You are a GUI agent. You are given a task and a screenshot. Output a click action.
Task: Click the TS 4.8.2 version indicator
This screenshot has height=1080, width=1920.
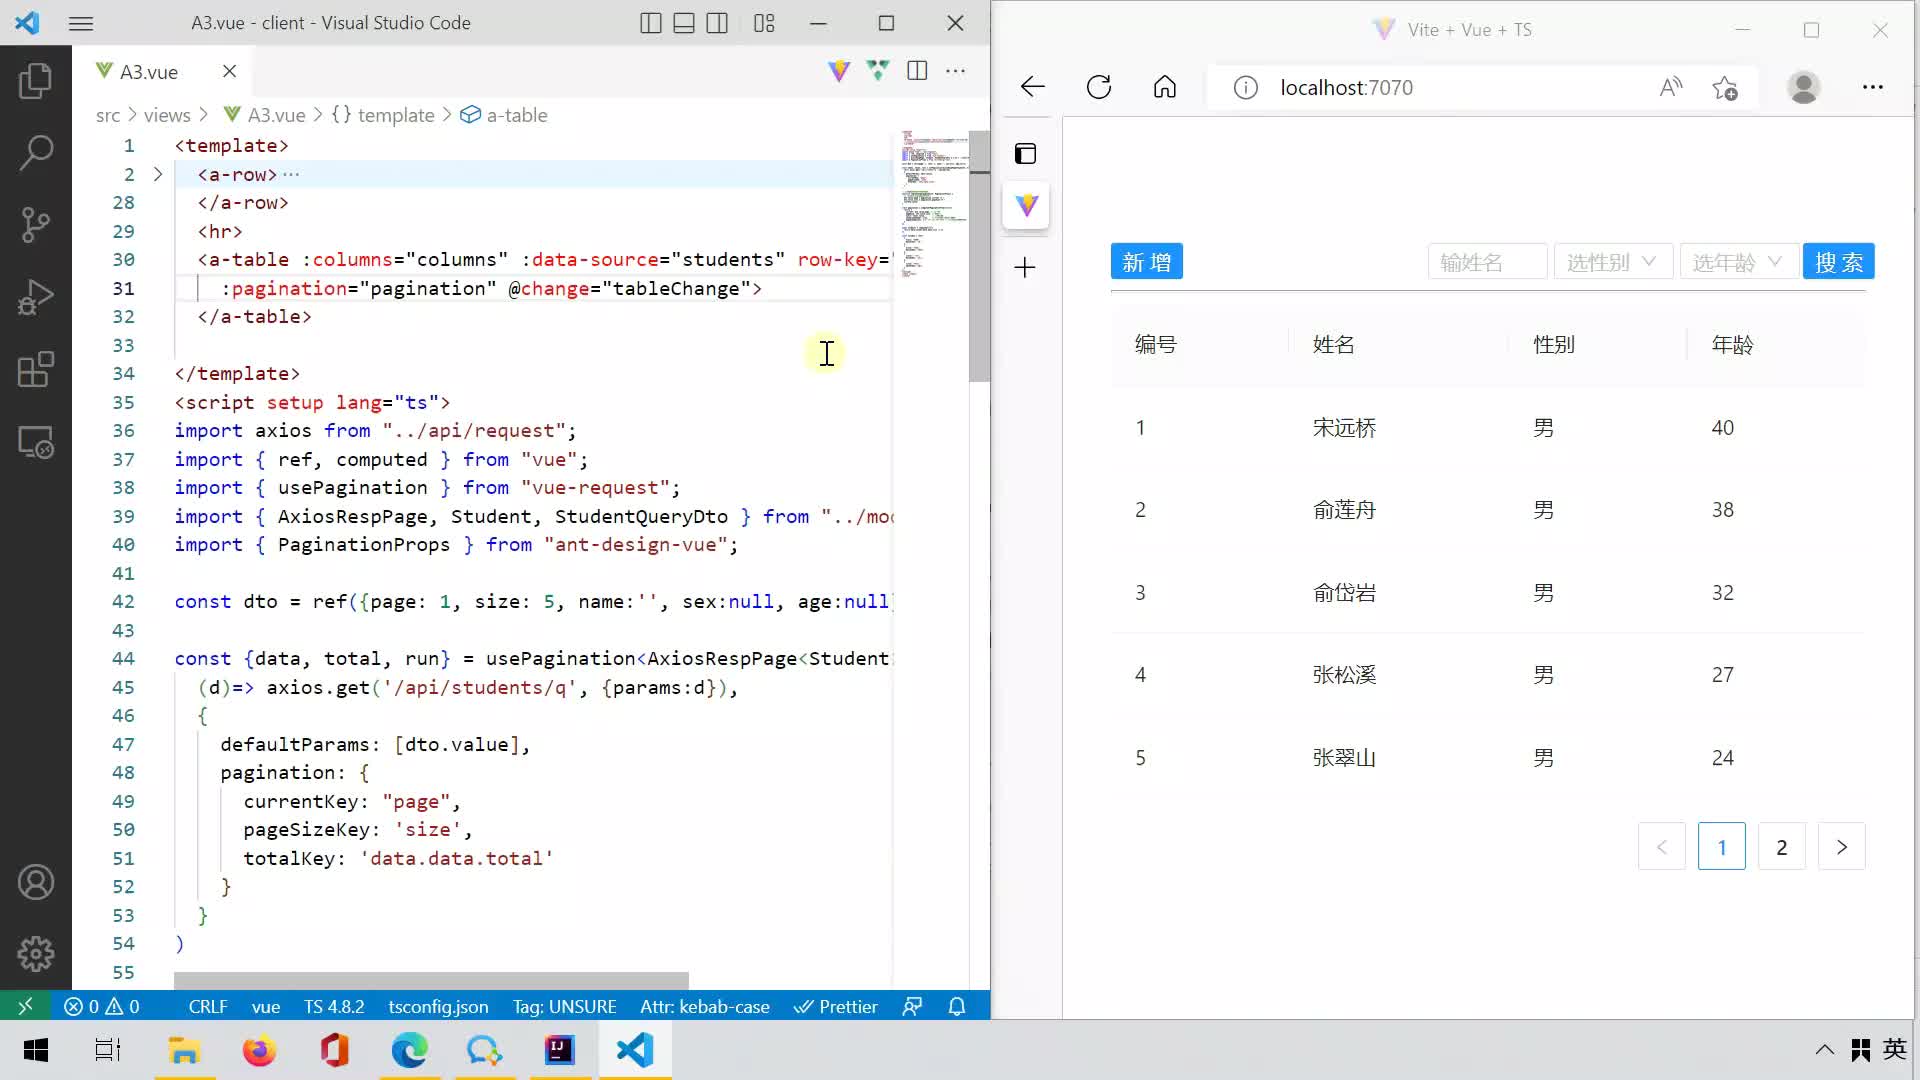(334, 1007)
